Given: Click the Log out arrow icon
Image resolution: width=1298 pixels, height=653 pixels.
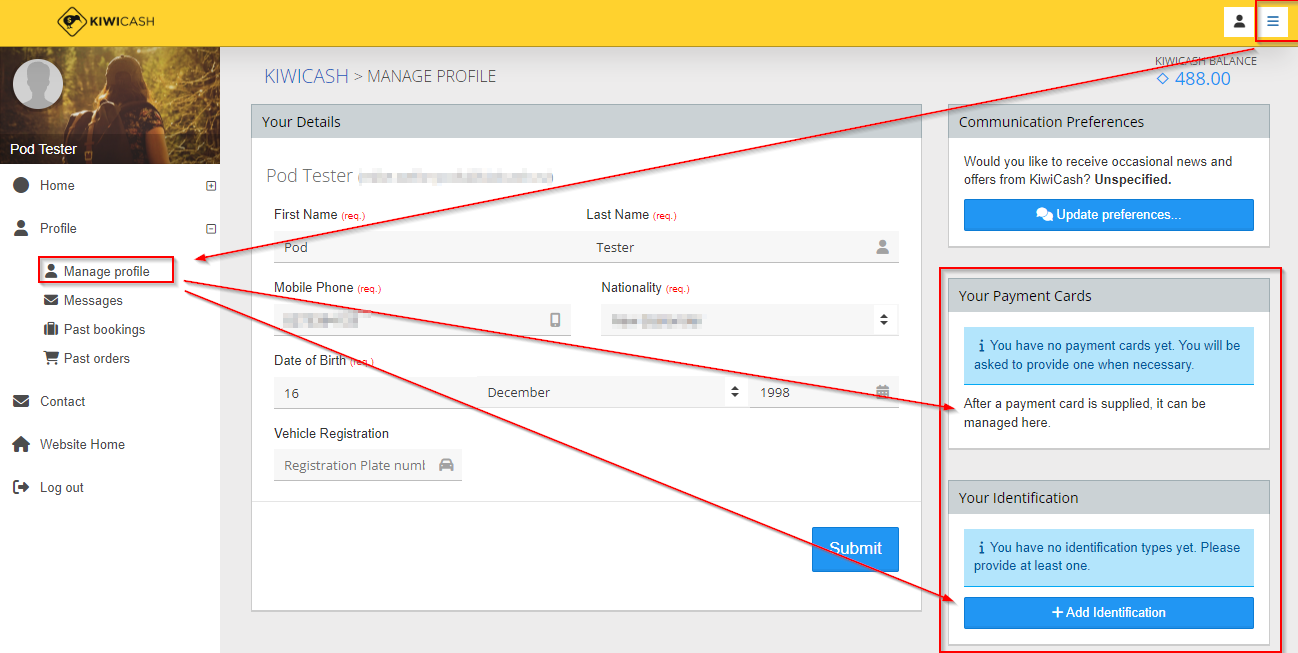Looking at the screenshot, I should (21, 487).
